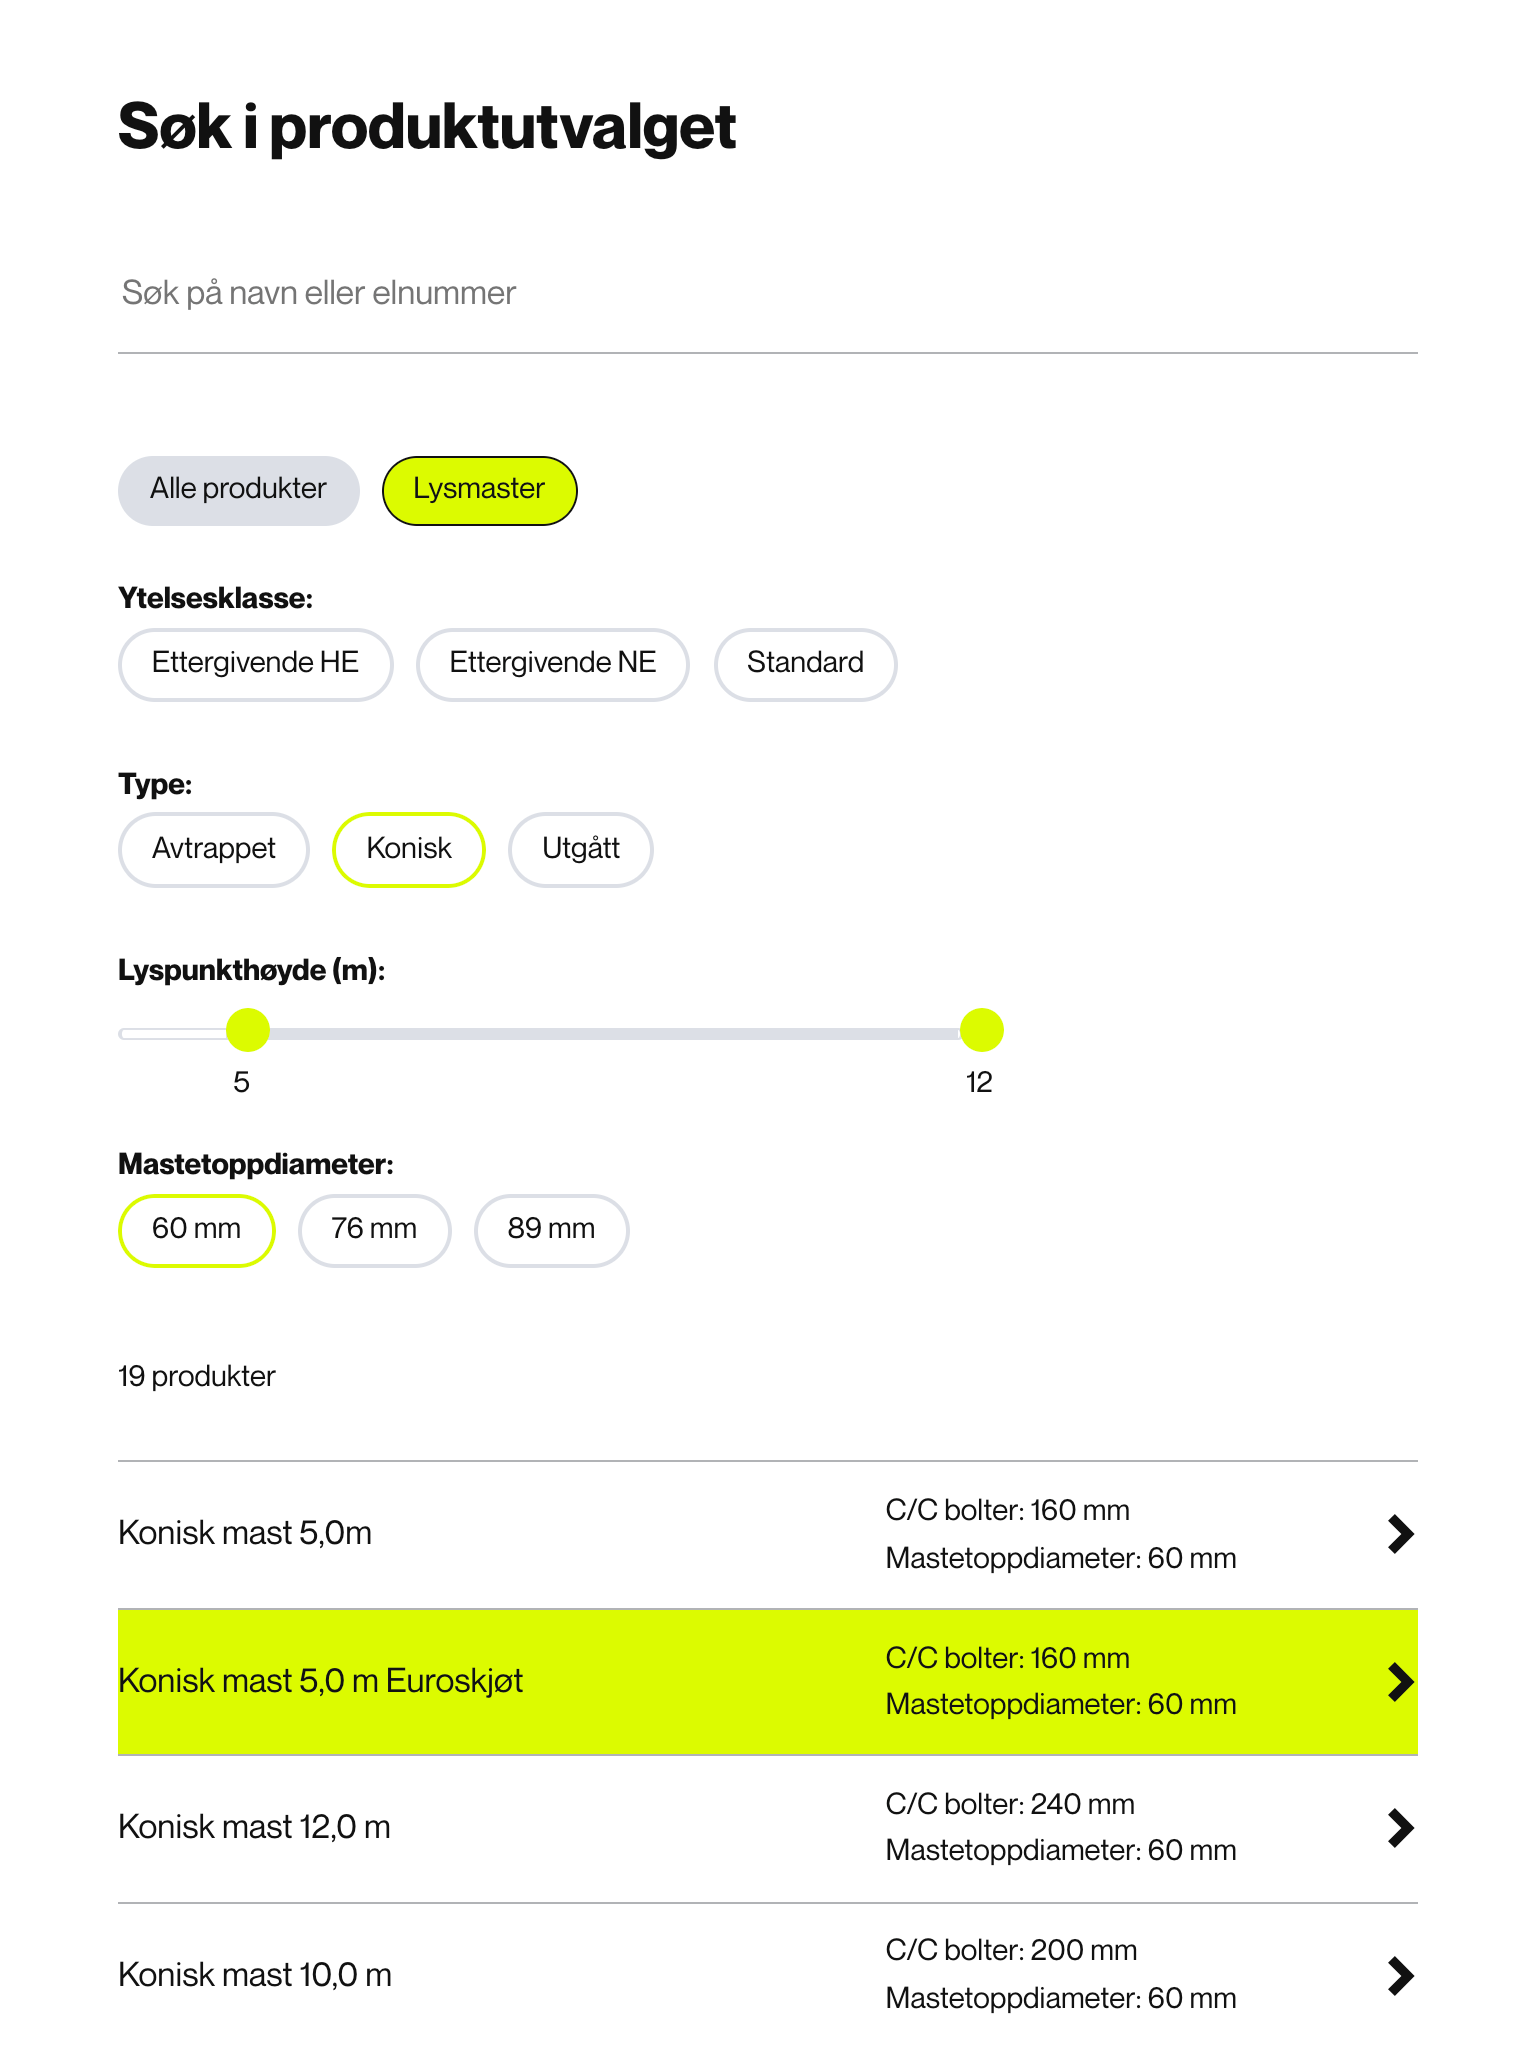Focus the name or elnummer search field
This screenshot has width=1536, height=2048.
coord(768,293)
